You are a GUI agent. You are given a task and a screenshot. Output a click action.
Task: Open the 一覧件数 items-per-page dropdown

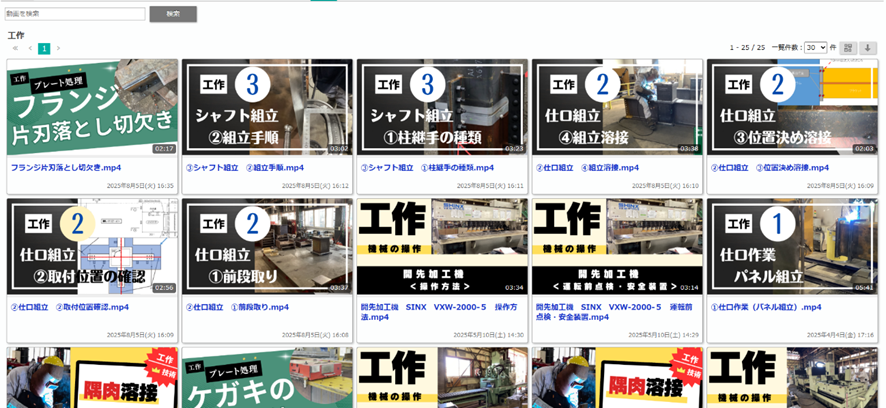[x=815, y=48]
